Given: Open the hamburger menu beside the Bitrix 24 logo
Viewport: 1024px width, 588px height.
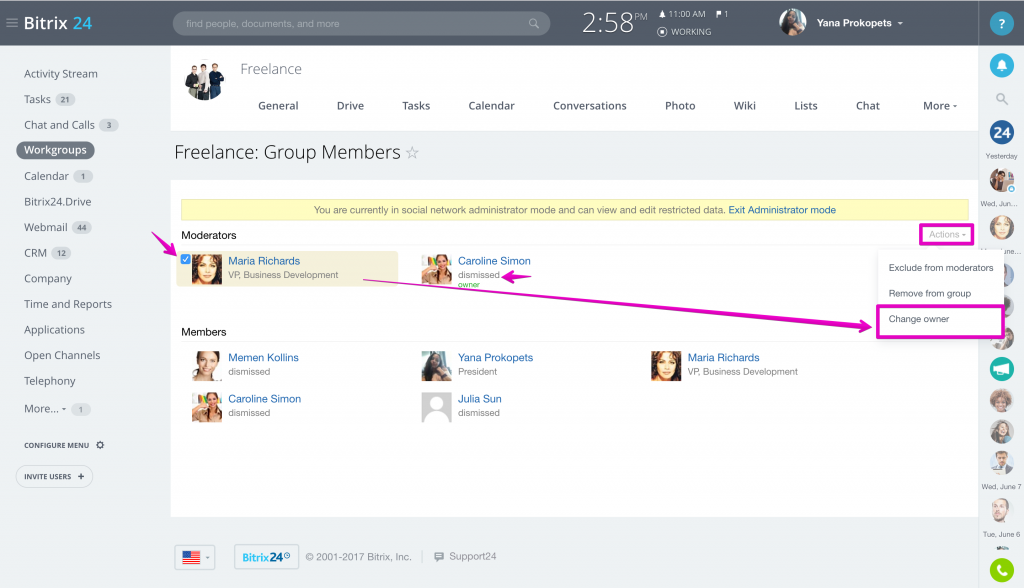Looking at the screenshot, I should pyautogui.click(x=12, y=23).
